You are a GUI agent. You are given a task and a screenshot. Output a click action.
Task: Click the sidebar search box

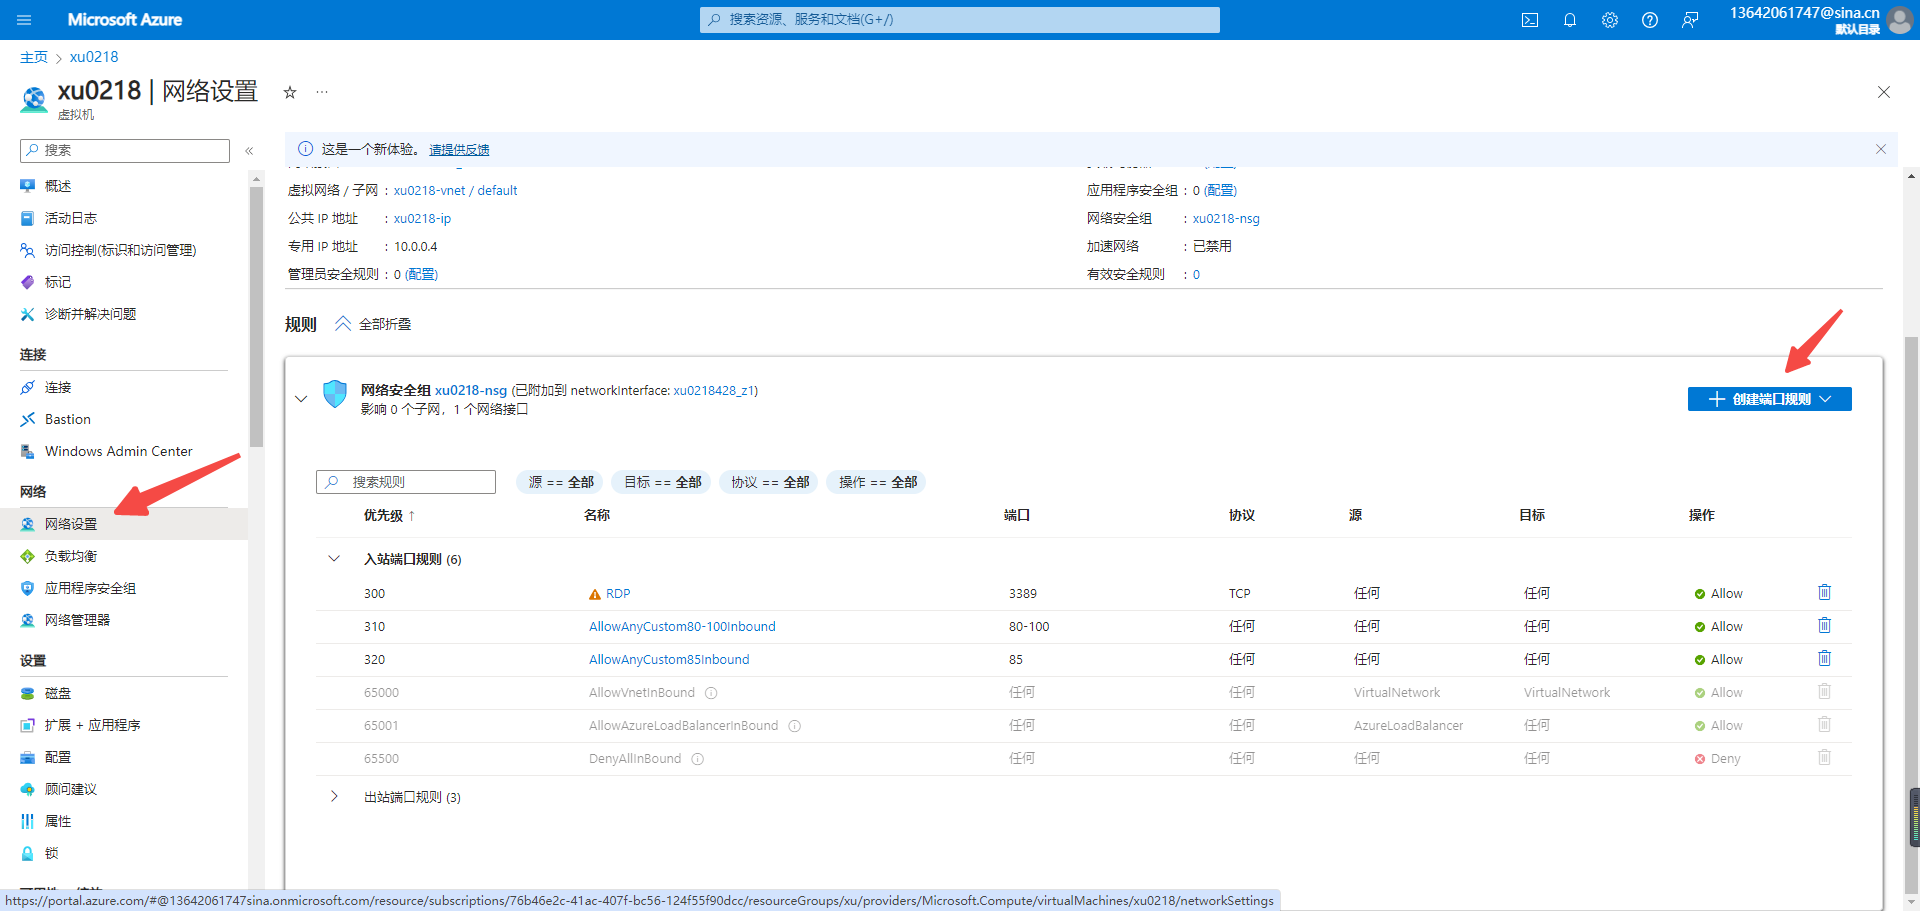pyautogui.click(x=125, y=151)
